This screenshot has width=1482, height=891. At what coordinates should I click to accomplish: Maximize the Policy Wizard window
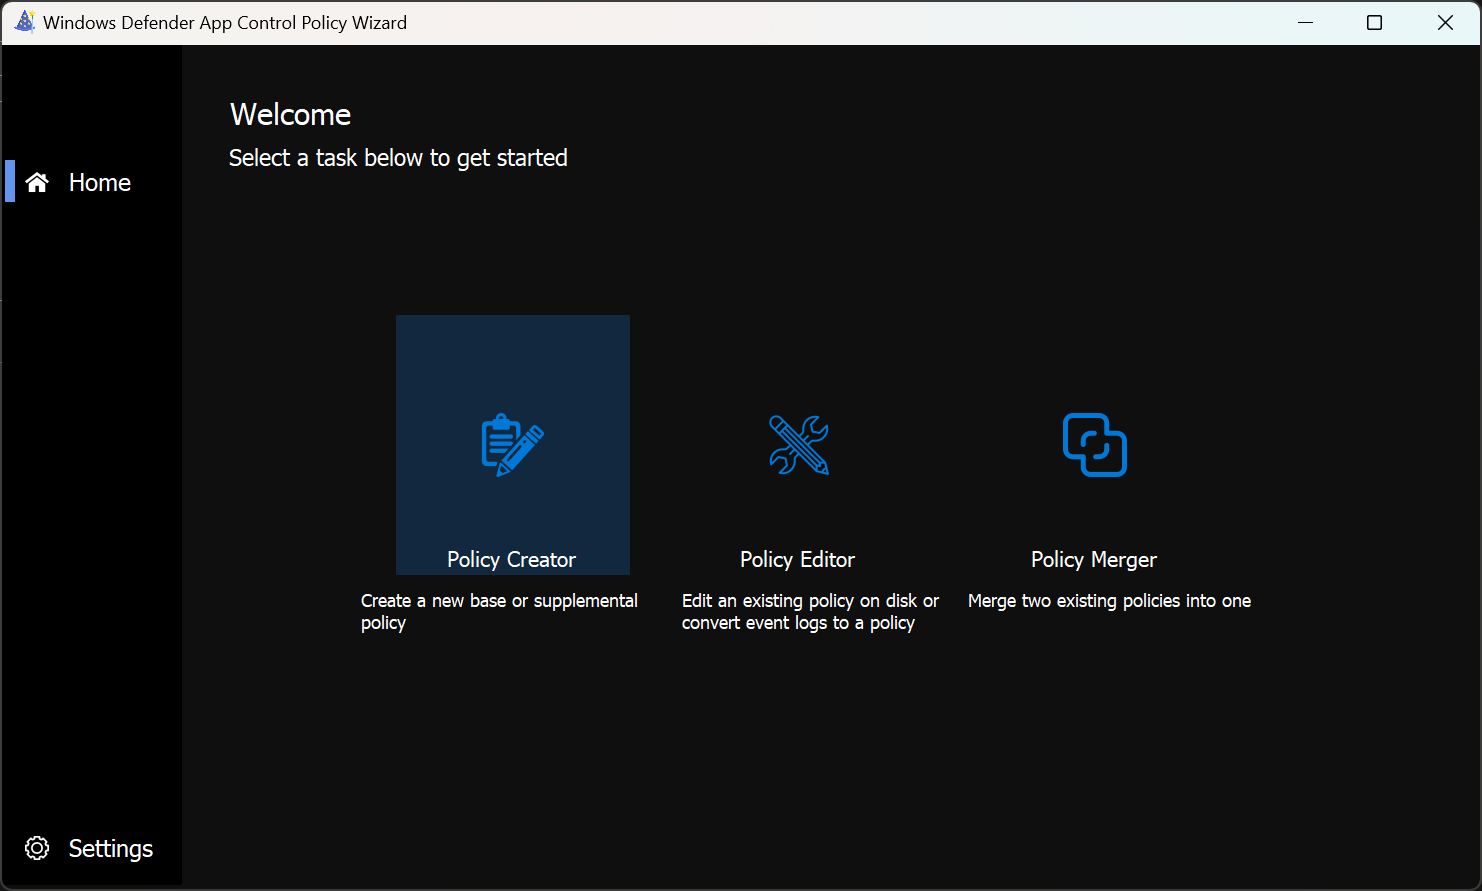[1375, 22]
